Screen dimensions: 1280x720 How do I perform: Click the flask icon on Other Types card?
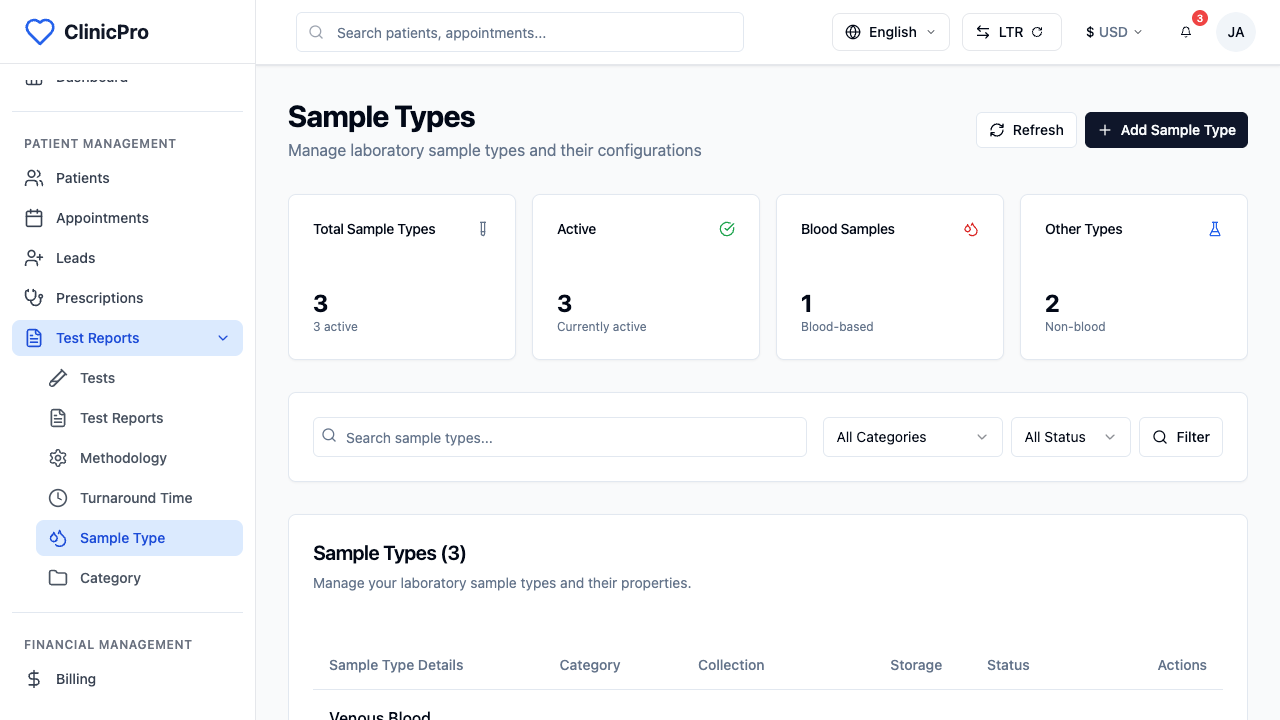coord(1215,229)
